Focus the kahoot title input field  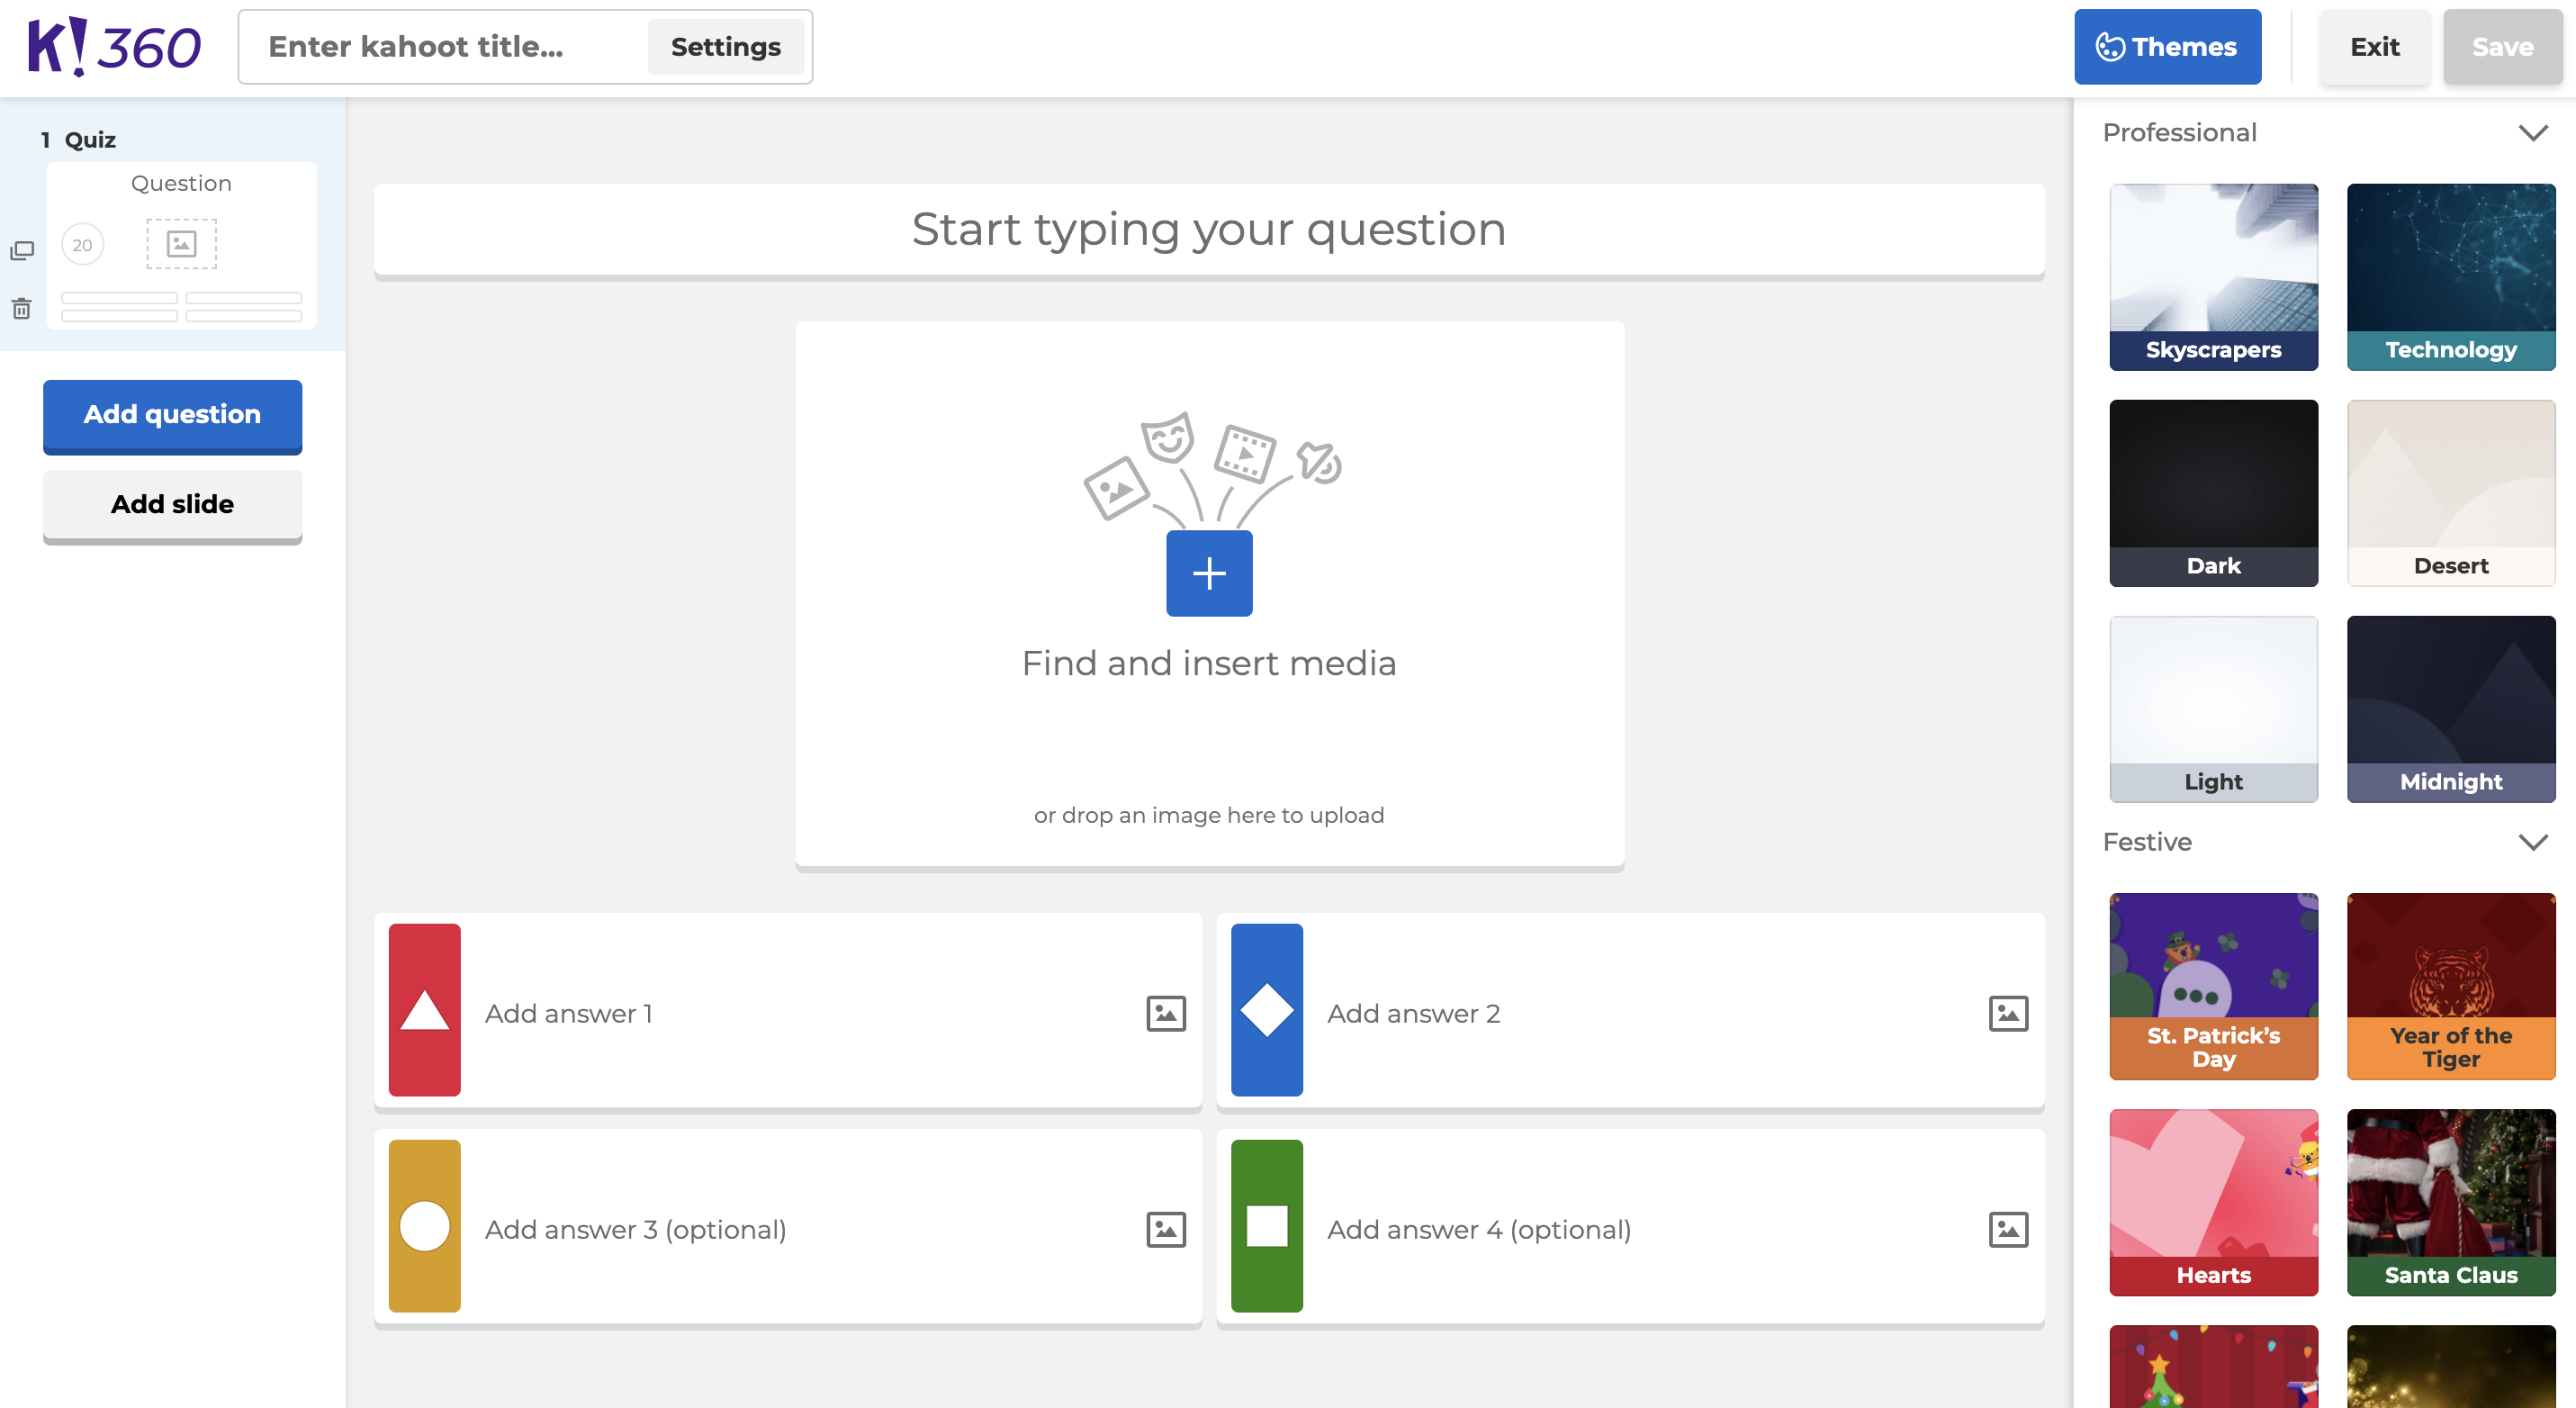click(x=450, y=47)
